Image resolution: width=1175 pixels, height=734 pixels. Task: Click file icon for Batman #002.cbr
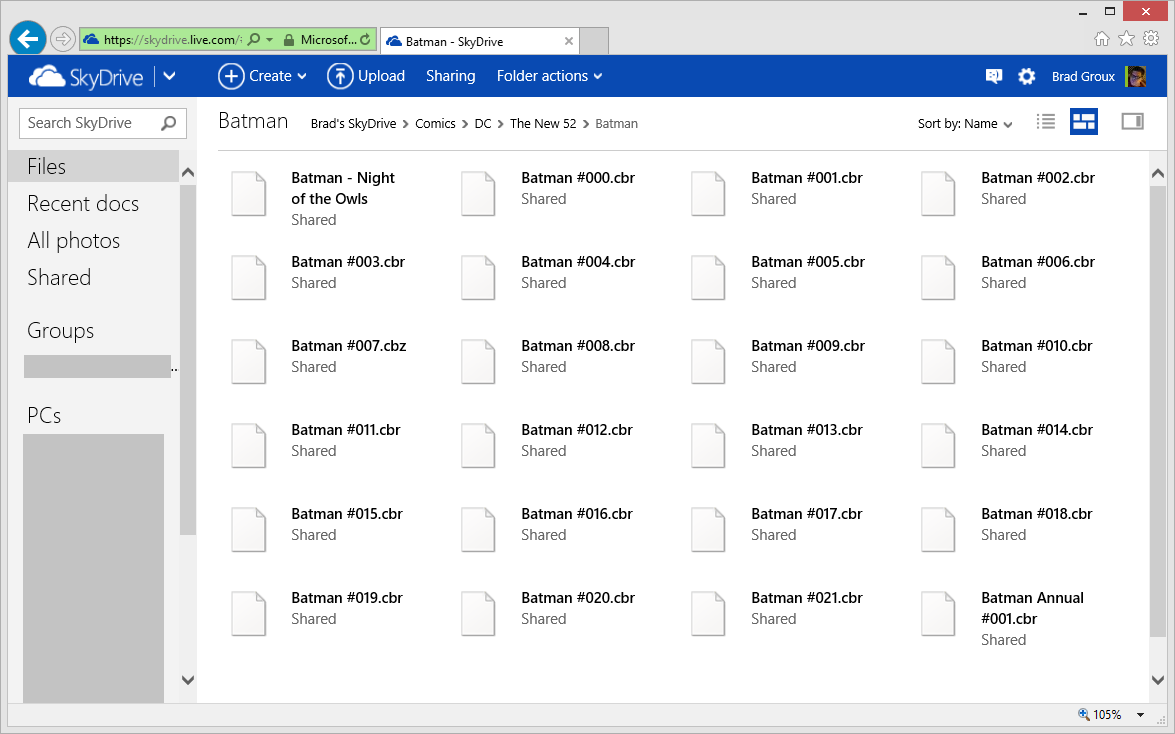pos(938,193)
